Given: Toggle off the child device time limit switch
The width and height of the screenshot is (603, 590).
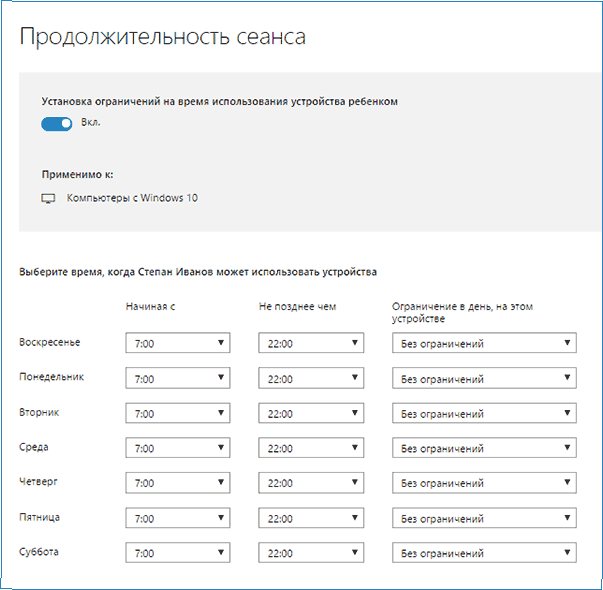Looking at the screenshot, I should click(57, 124).
